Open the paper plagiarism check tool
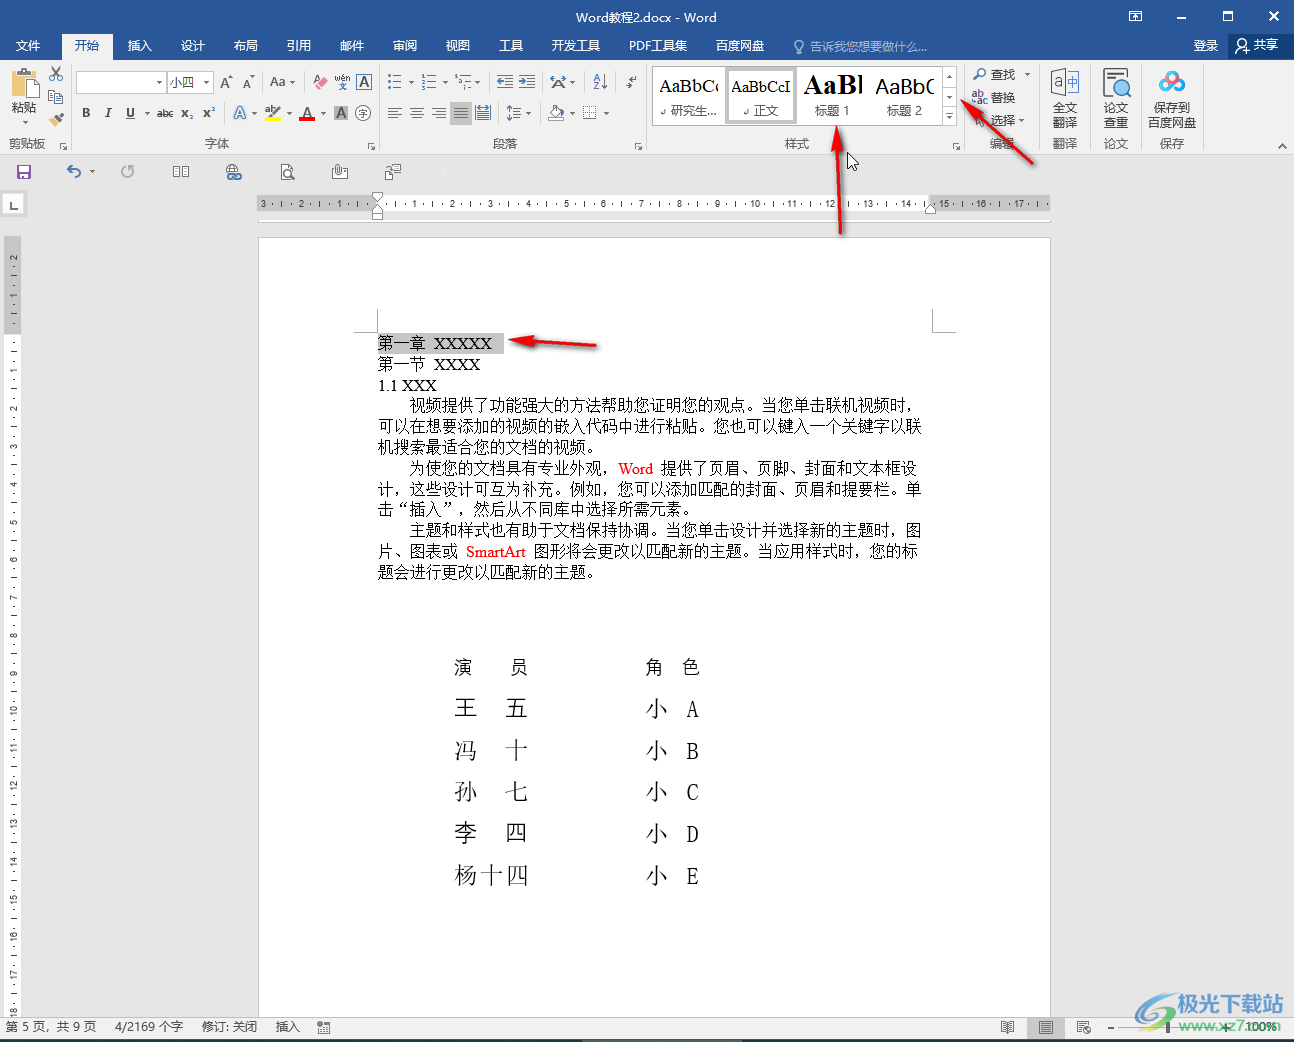The height and width of the screenshot is (1042, 1294). click(1116, 98)
